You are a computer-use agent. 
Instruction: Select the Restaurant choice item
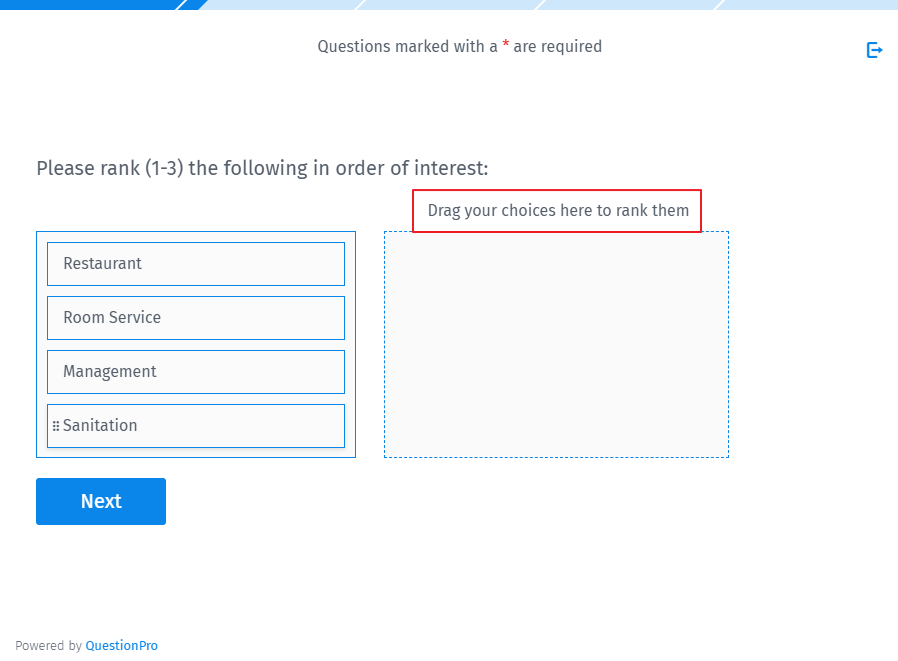click(195, 264)
